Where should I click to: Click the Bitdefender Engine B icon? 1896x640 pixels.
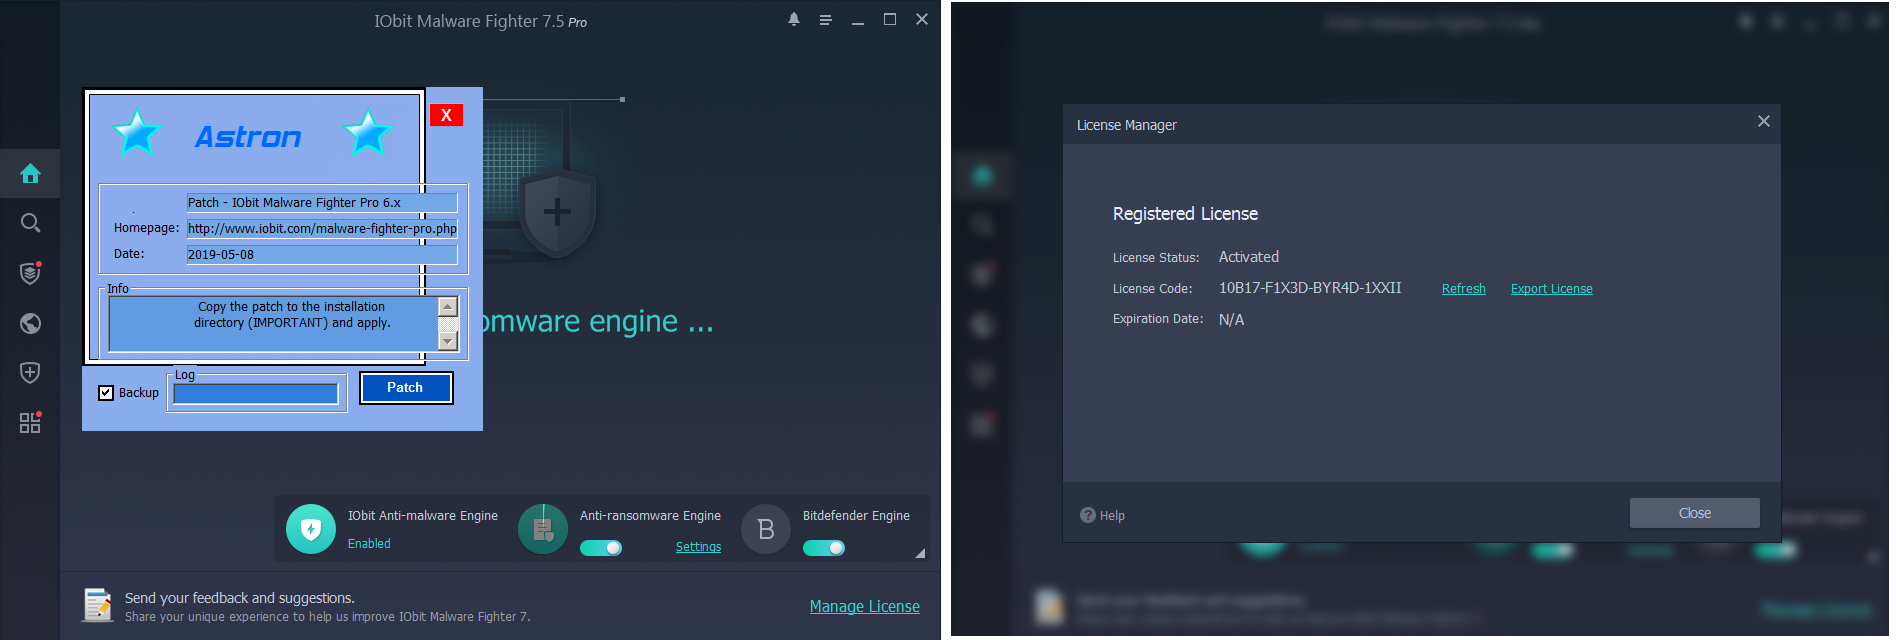[x=766, y=529]
